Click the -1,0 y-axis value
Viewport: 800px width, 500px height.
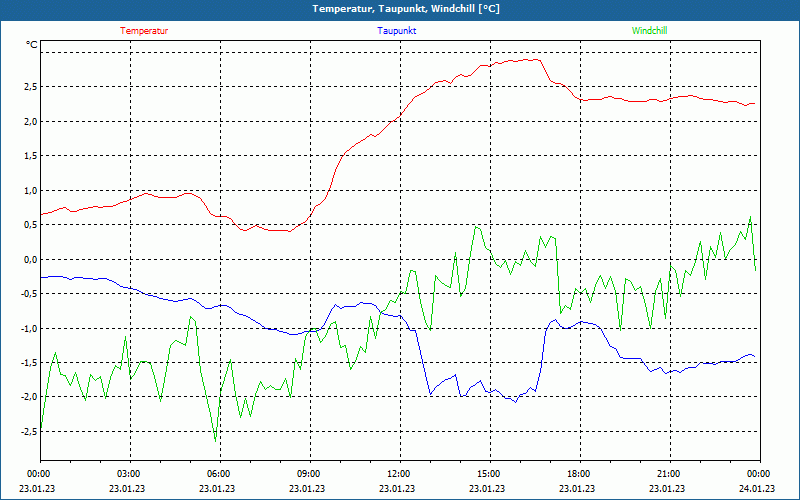tap(29, 329)
